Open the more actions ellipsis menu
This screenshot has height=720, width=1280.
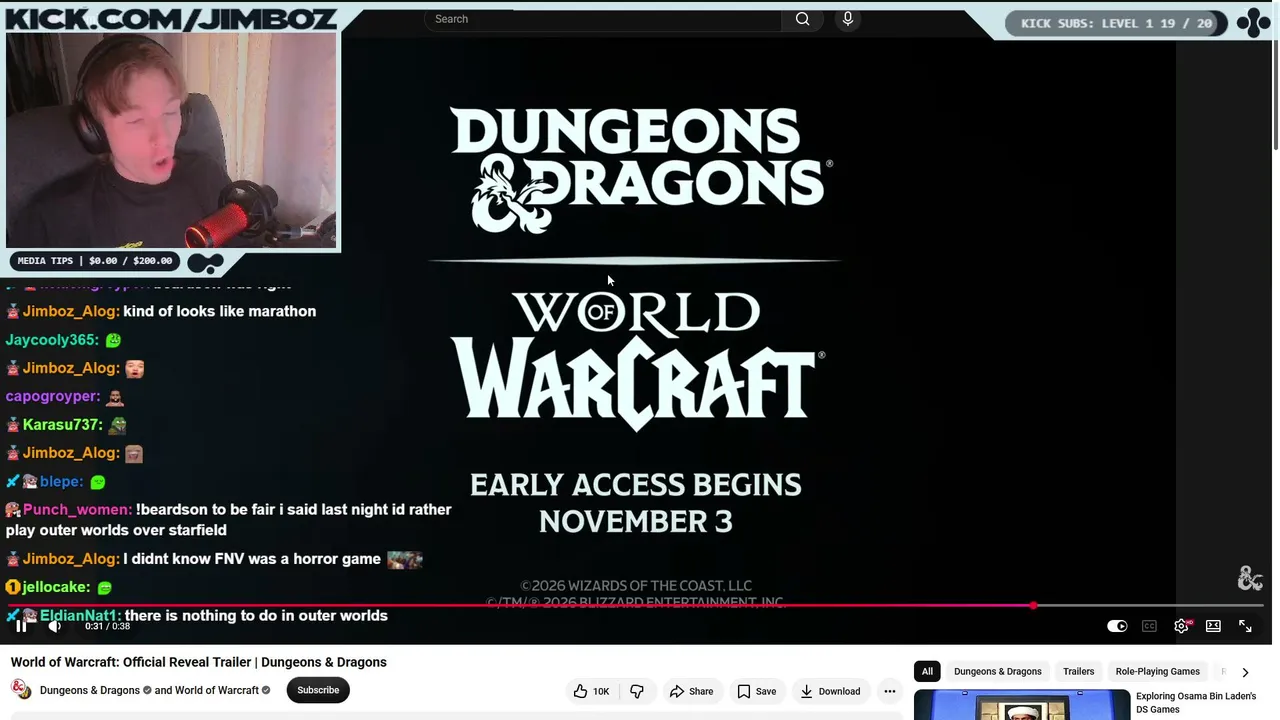coord(889,691)
